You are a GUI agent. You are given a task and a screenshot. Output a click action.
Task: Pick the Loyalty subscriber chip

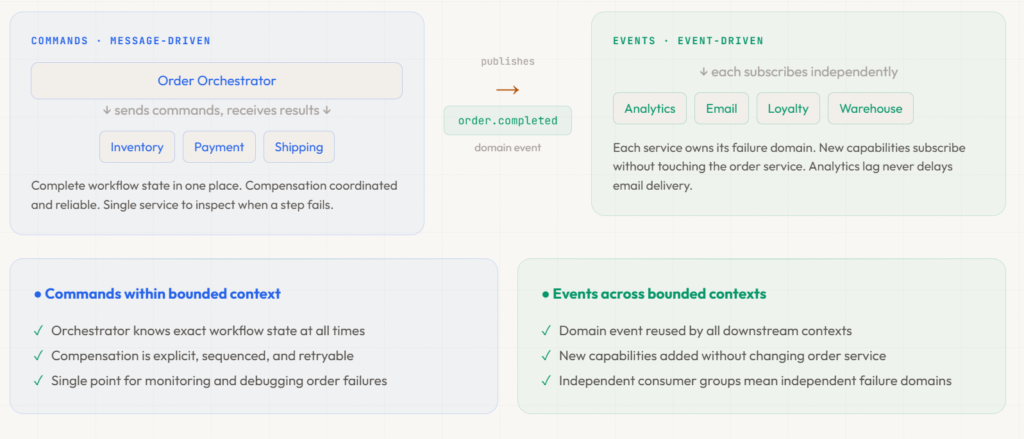(x=788, y=109)
